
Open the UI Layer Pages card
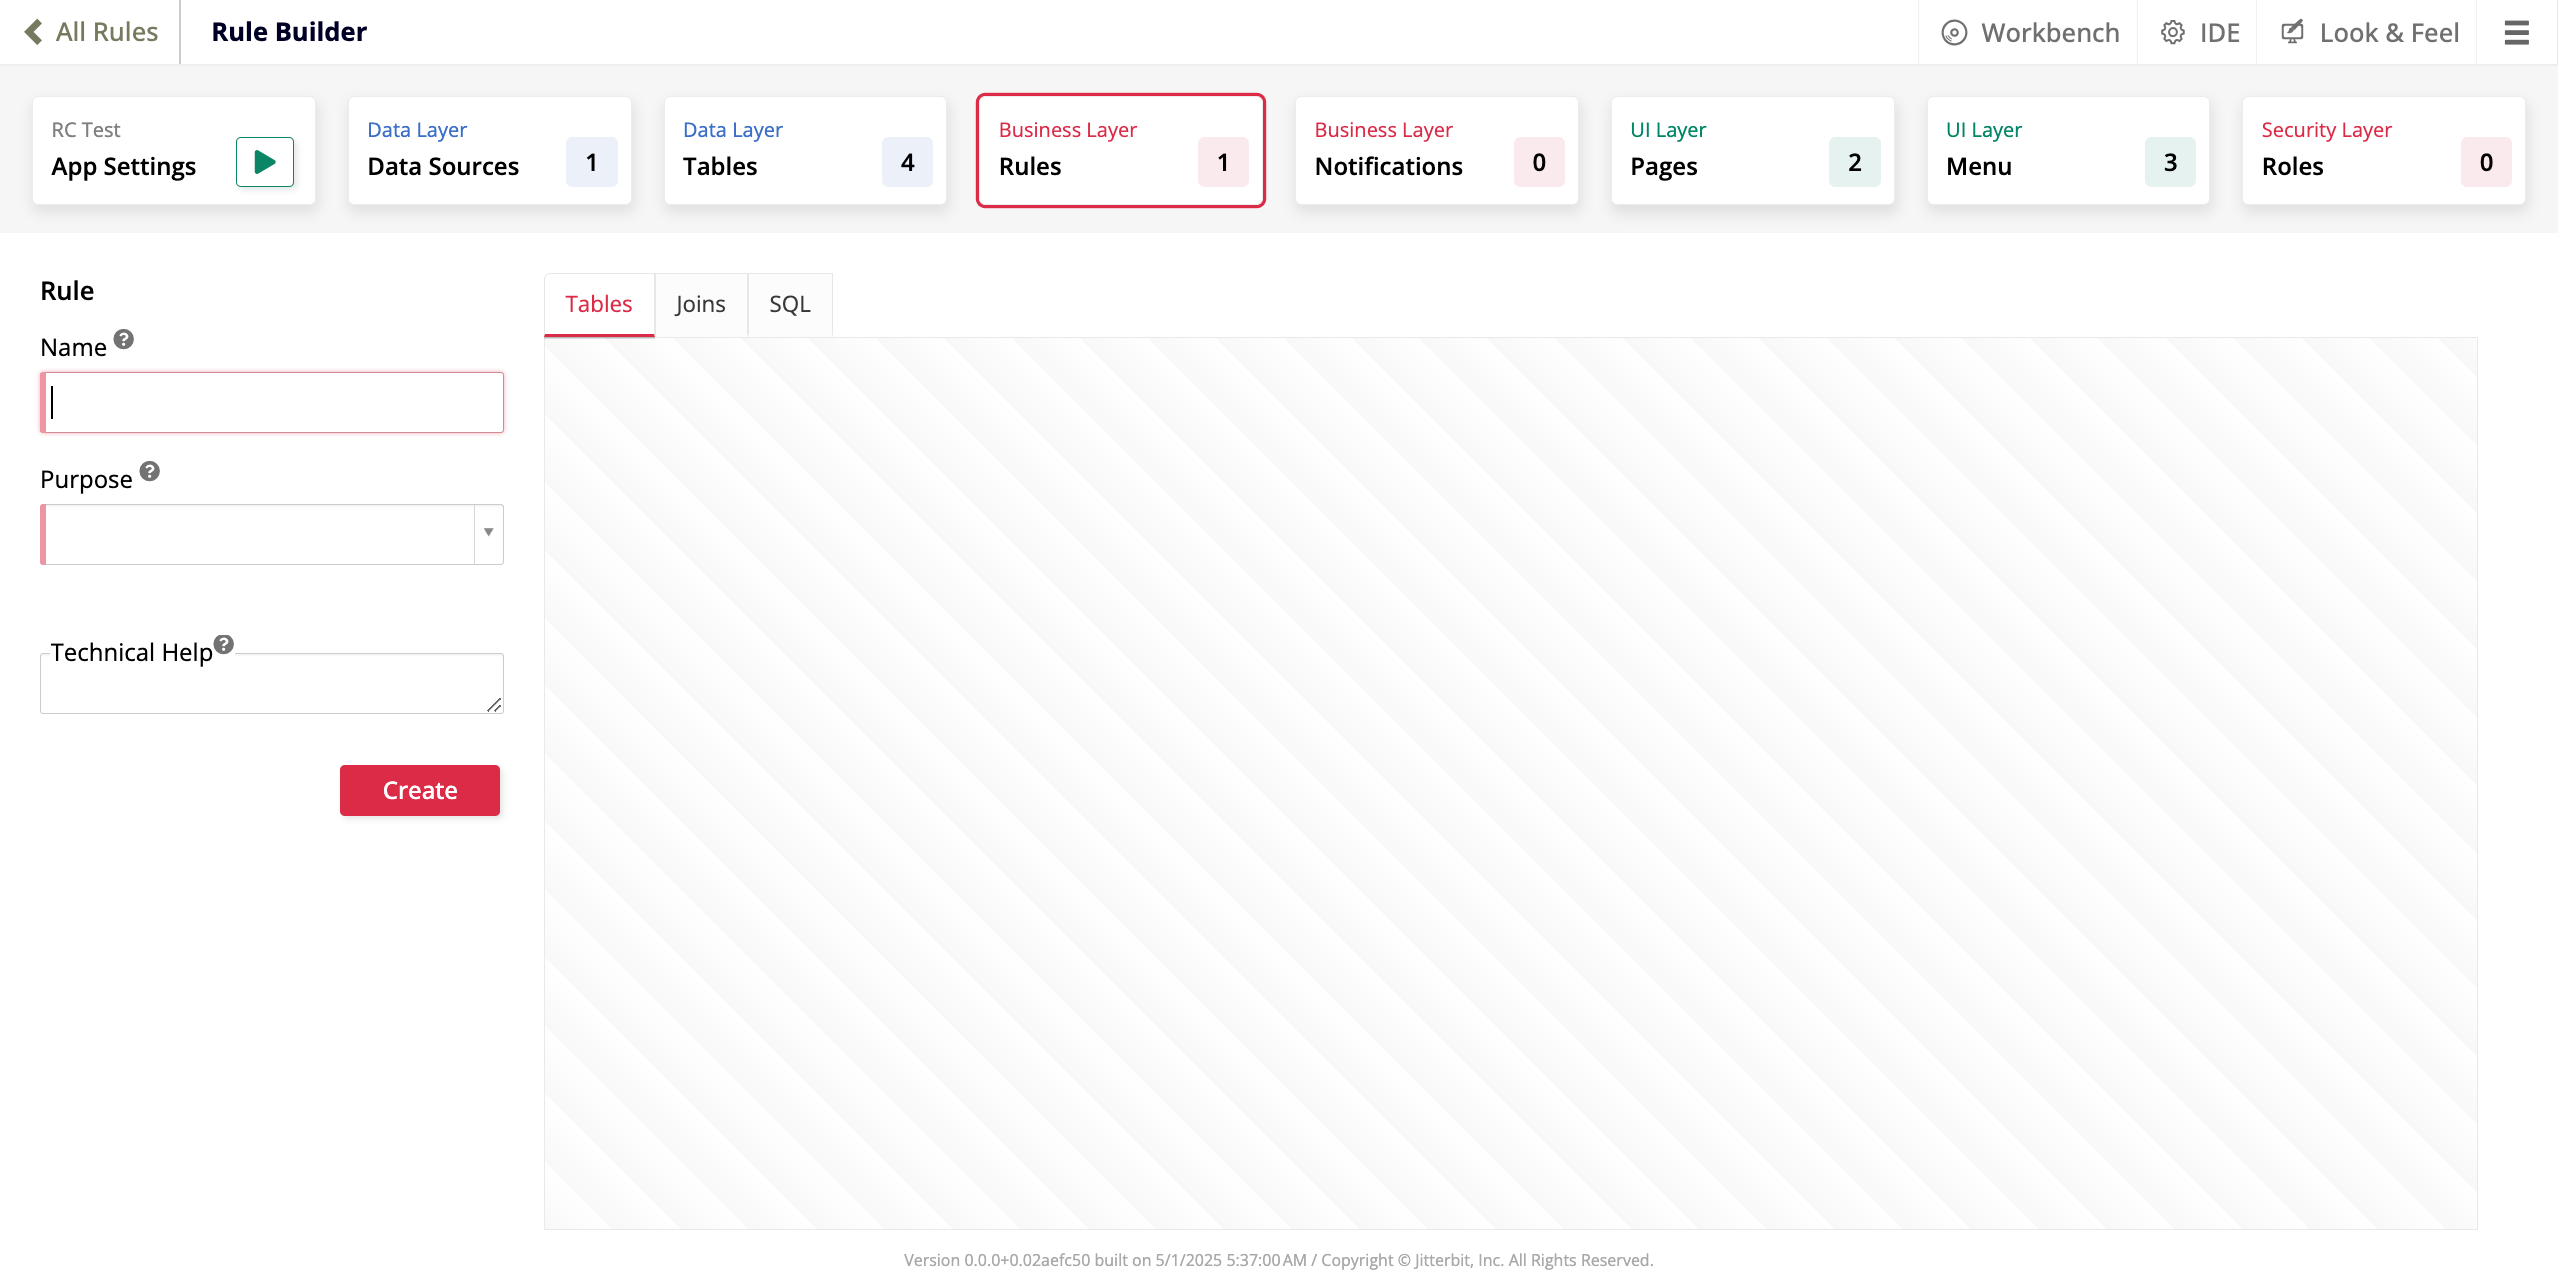tap(1752, 151)
